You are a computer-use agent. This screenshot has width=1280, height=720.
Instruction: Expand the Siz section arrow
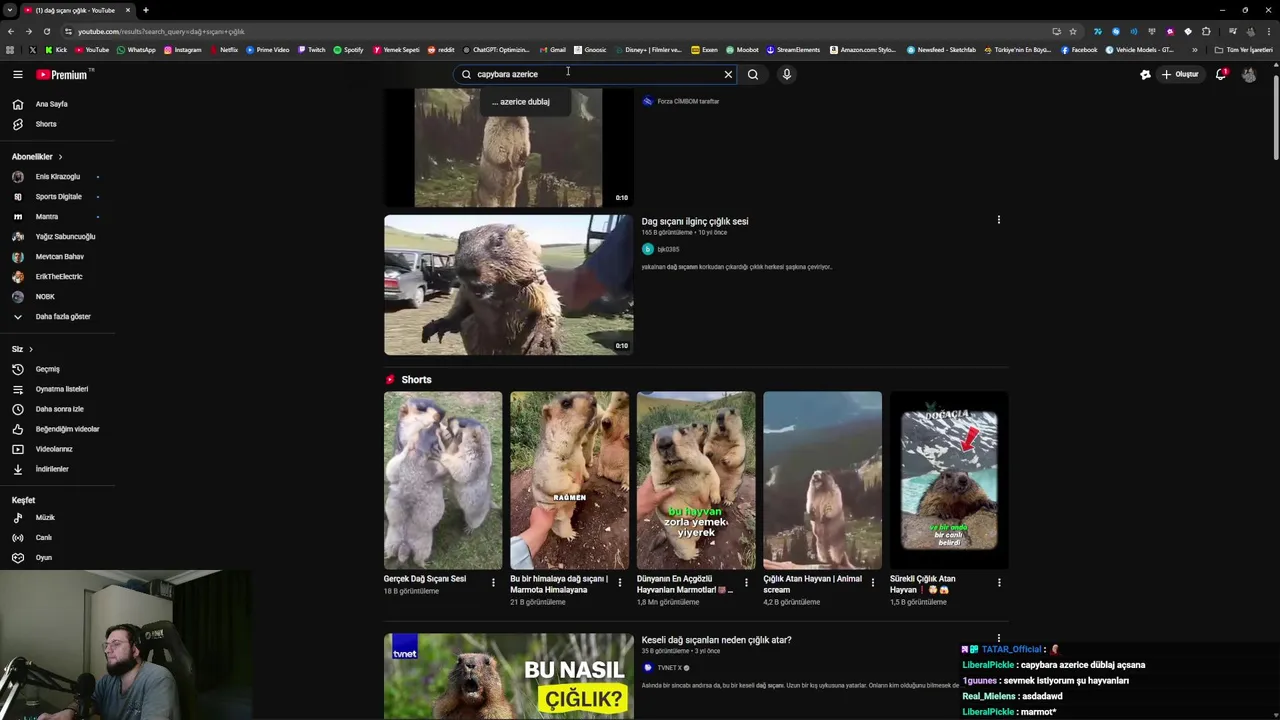[31, 349]
